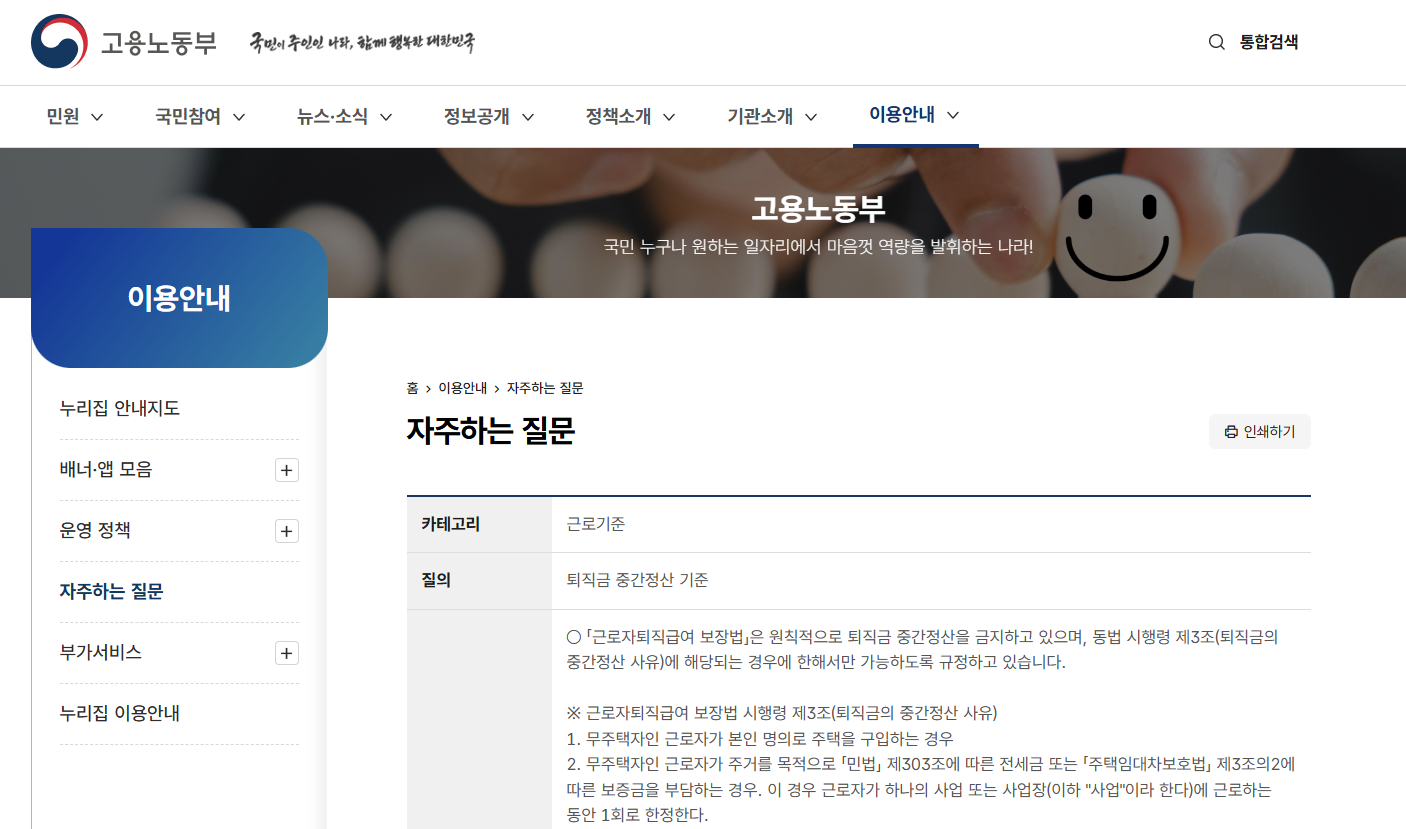This screenshot has width=1406, height=829.
Task: Click the header slogan image
Action: click(362, 43)
